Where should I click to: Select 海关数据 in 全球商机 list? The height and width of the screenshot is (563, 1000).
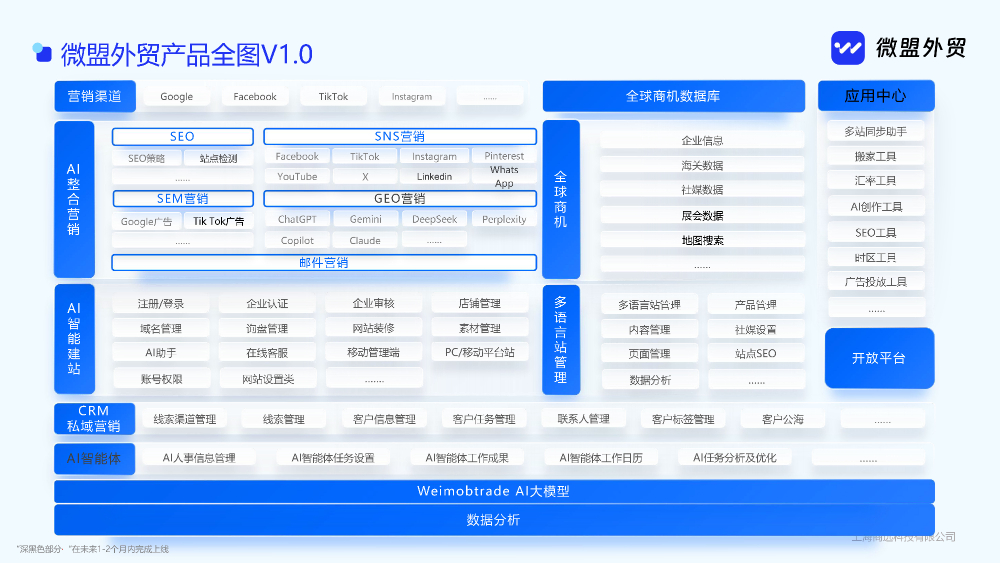tap(702, 165)
